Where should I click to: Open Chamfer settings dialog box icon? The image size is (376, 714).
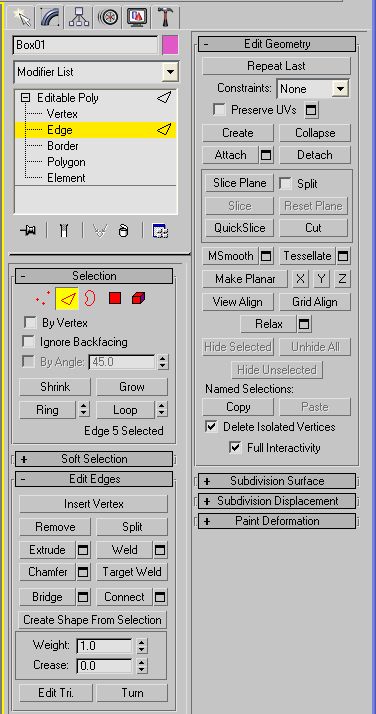point(83,572)
